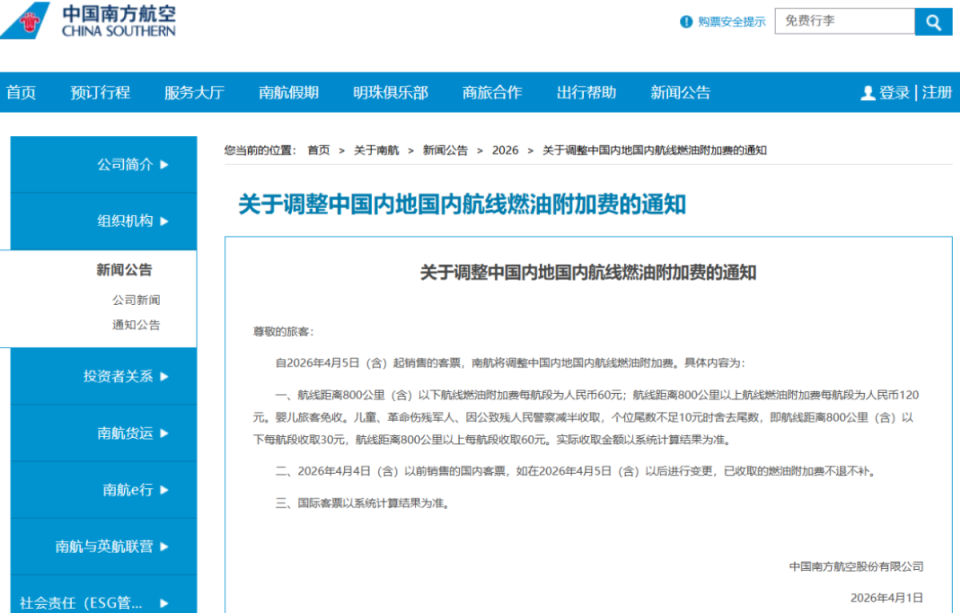Screen dimensions: 960x613
Task: Select 出行帮助 in the top navigation
Action: 586,92
